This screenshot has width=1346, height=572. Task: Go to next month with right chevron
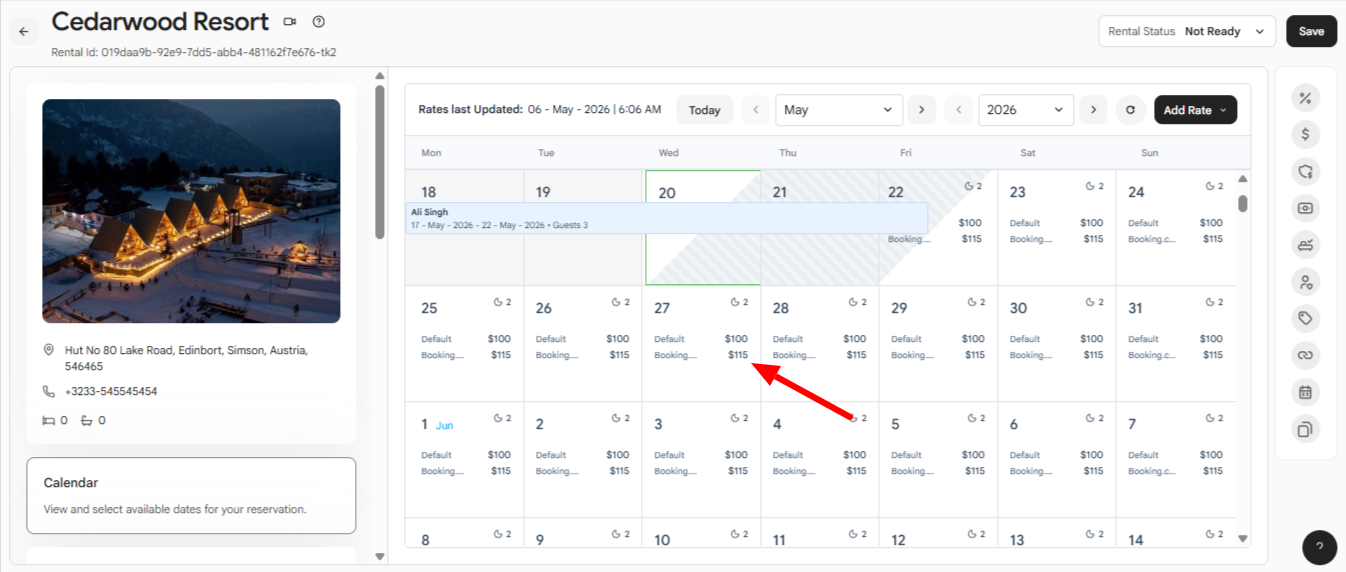[922, 110]
